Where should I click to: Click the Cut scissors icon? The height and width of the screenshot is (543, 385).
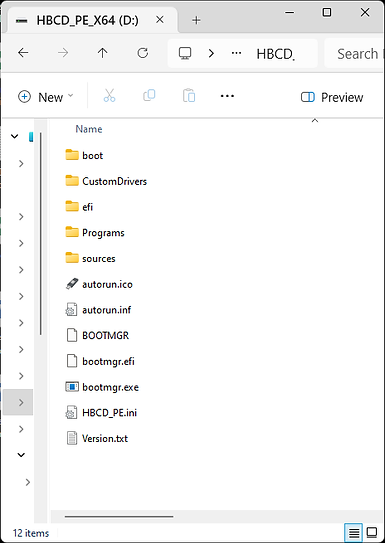point(109,95)
